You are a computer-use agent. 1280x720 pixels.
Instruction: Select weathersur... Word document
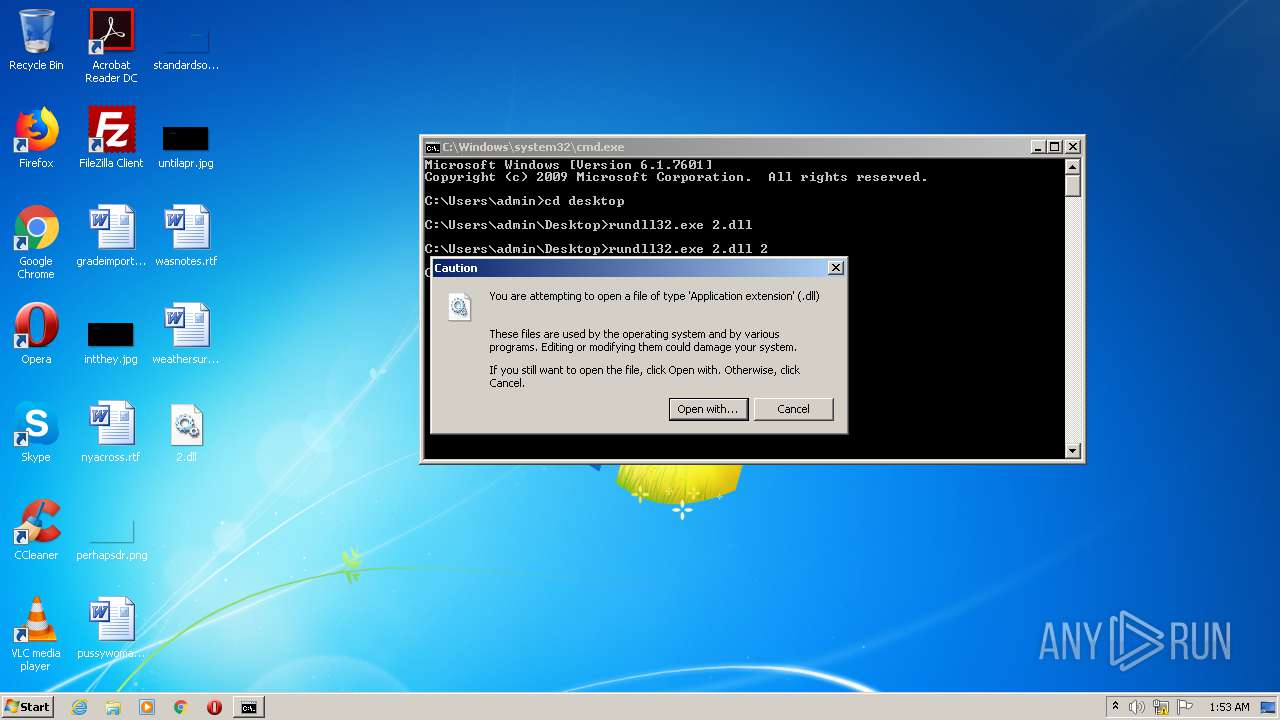(x=186, y=334)
